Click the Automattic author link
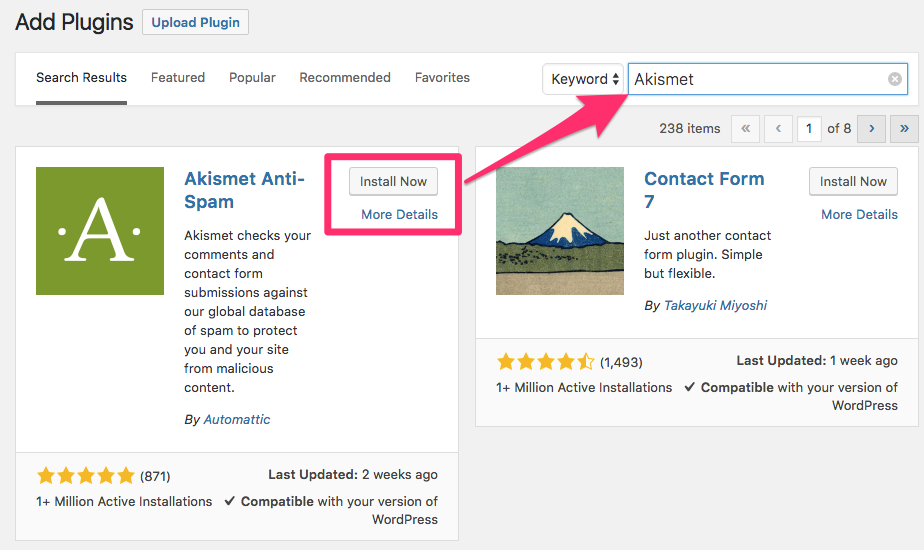Screen dimensions: 924x550 pos(237,420)
